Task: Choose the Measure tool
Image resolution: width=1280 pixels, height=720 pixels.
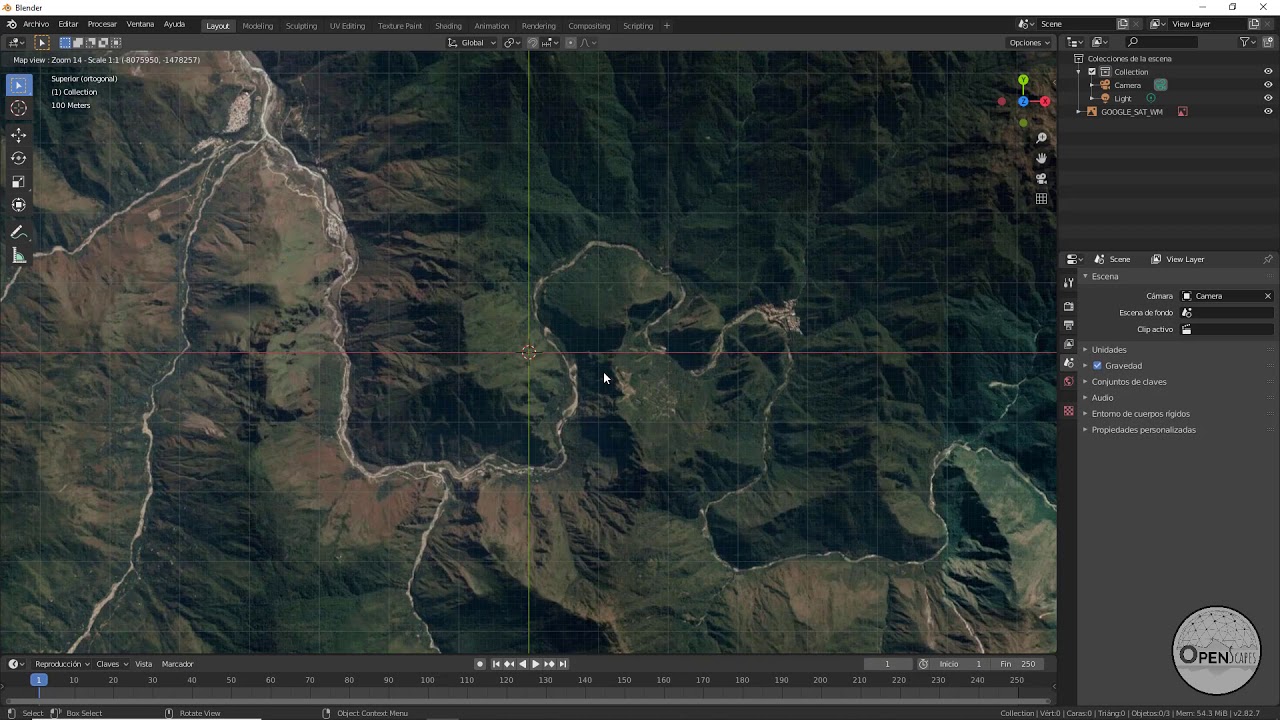Action: click(x=18, y=256)
